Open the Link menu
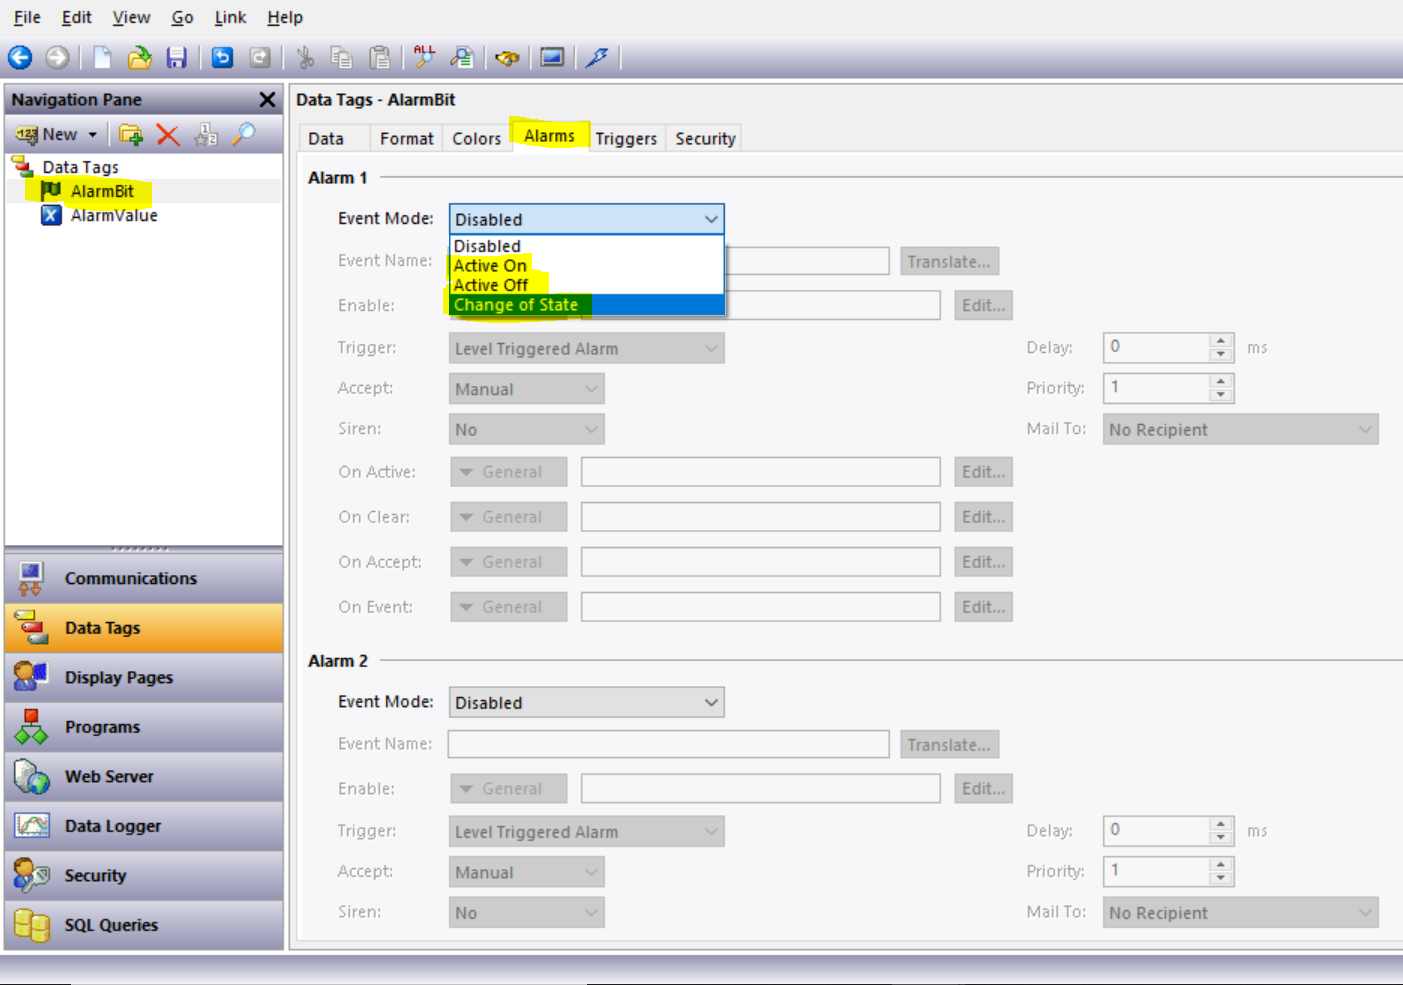 point(230,17)
